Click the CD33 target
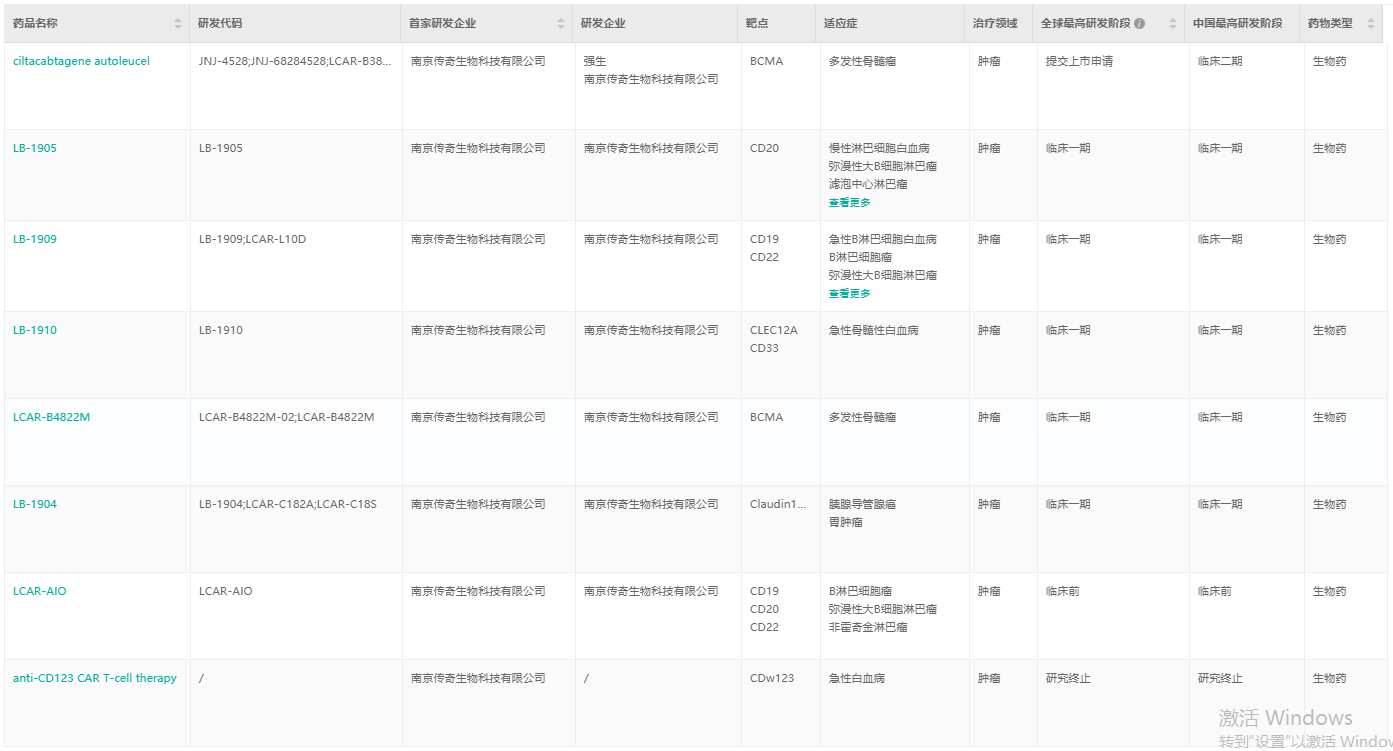 click(764, 348)
